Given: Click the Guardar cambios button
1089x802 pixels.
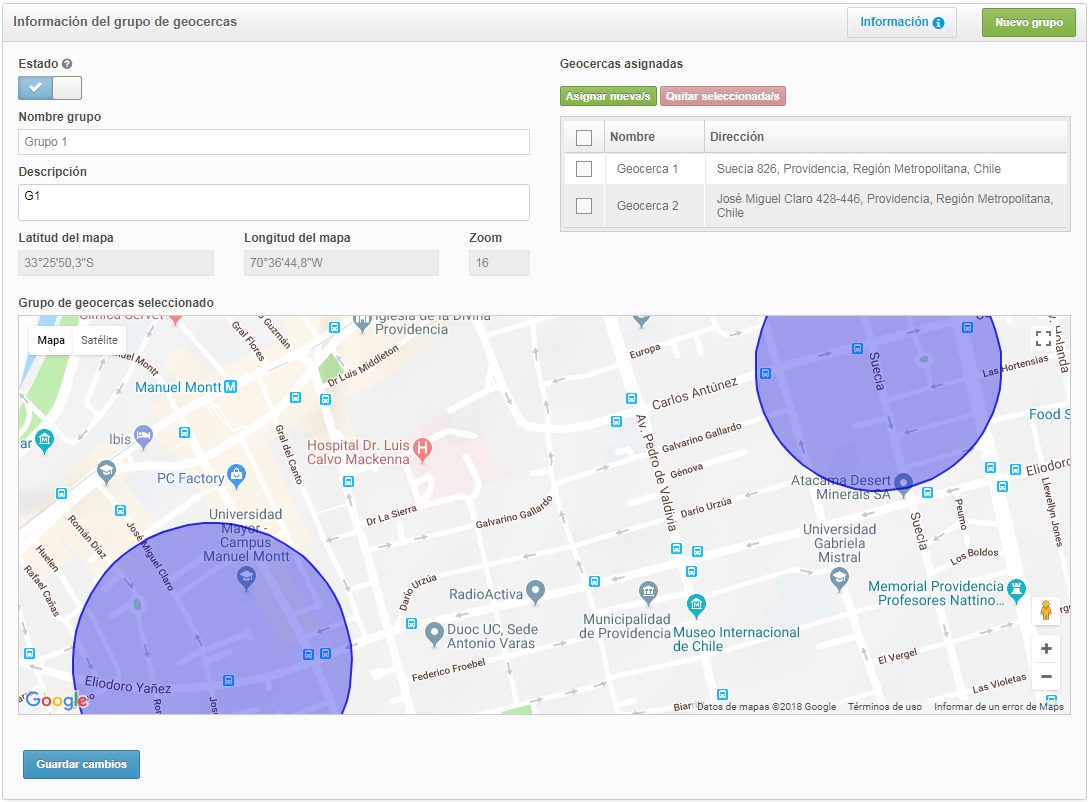Looking at the screenshot, I should 82,764.
